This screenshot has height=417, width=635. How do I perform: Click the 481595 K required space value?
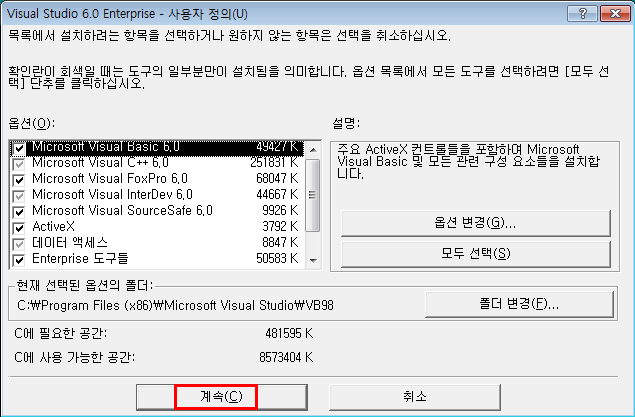click(289, 334)
